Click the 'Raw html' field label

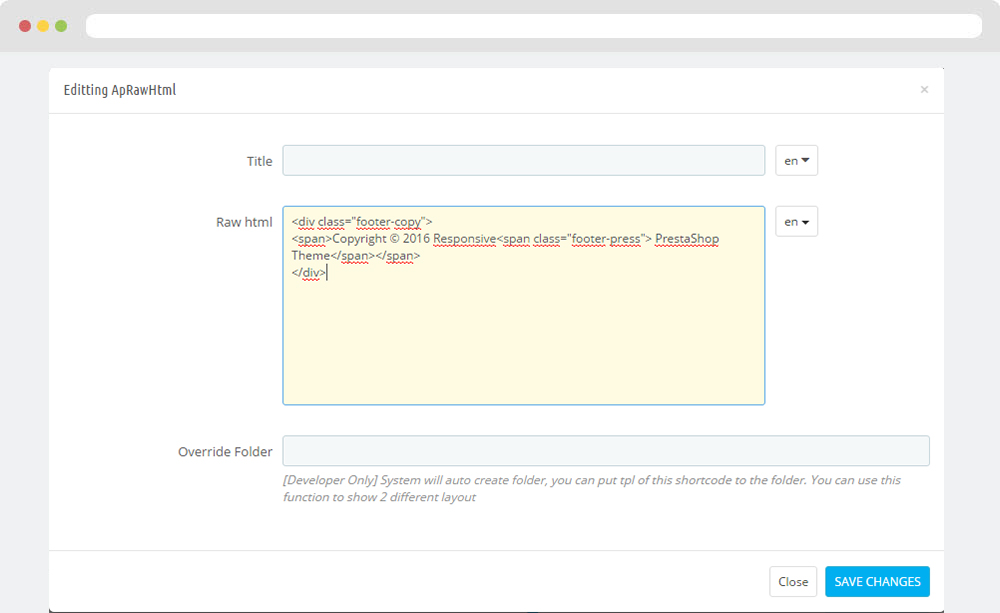pyautogui.click(x=244, y=222)
